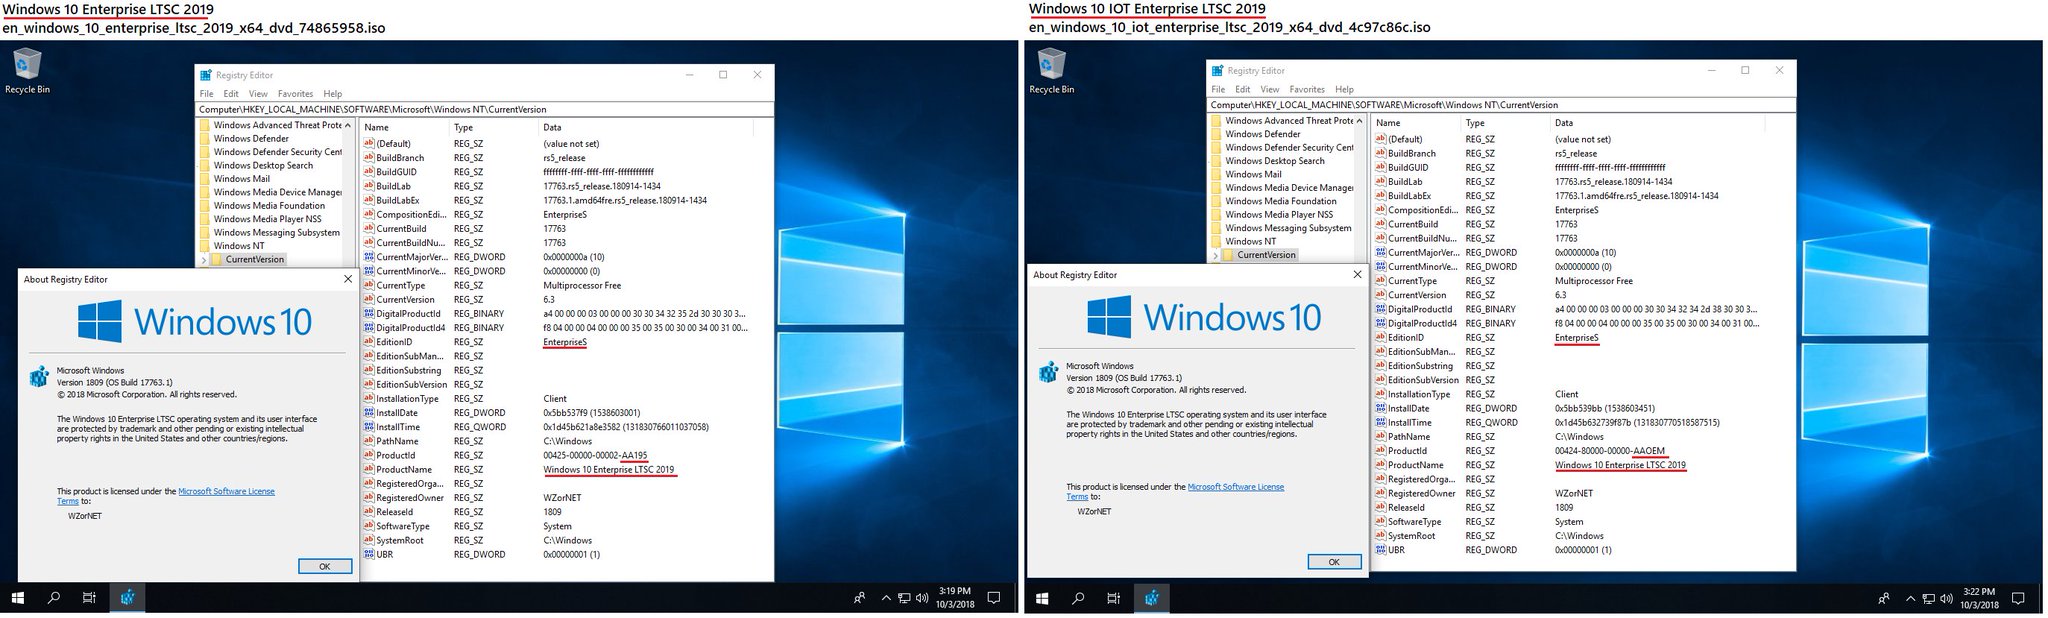2048x618 pixels.
Task: Open View menu in right Registry Editor
Action: click(1270, 89)
